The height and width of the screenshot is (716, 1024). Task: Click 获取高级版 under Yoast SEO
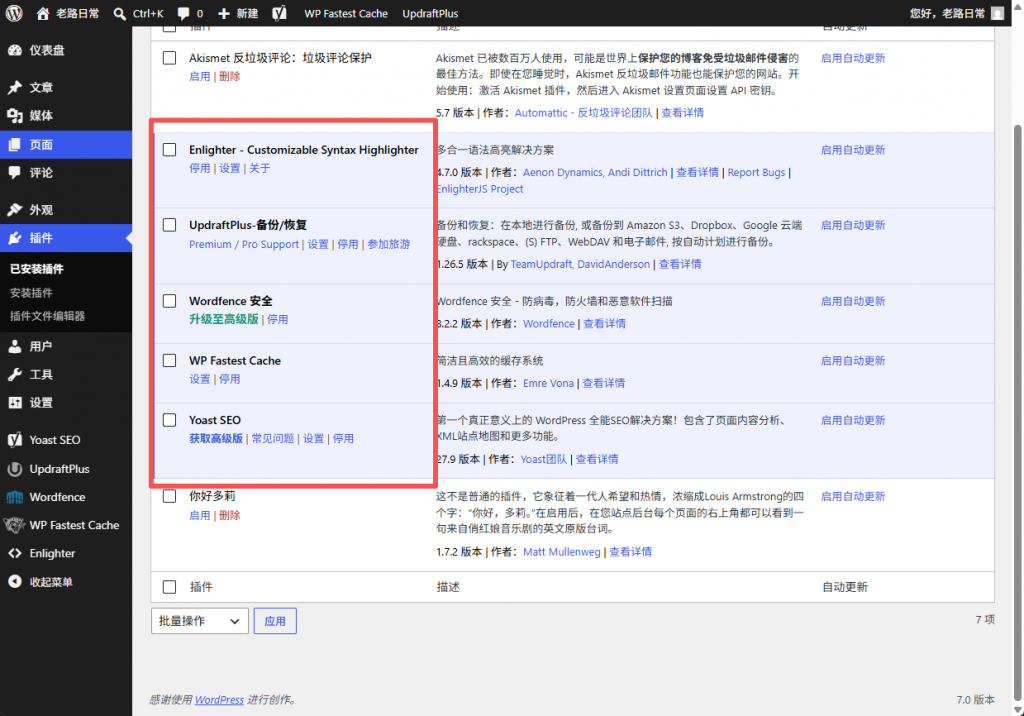click(x=216, y=438)
